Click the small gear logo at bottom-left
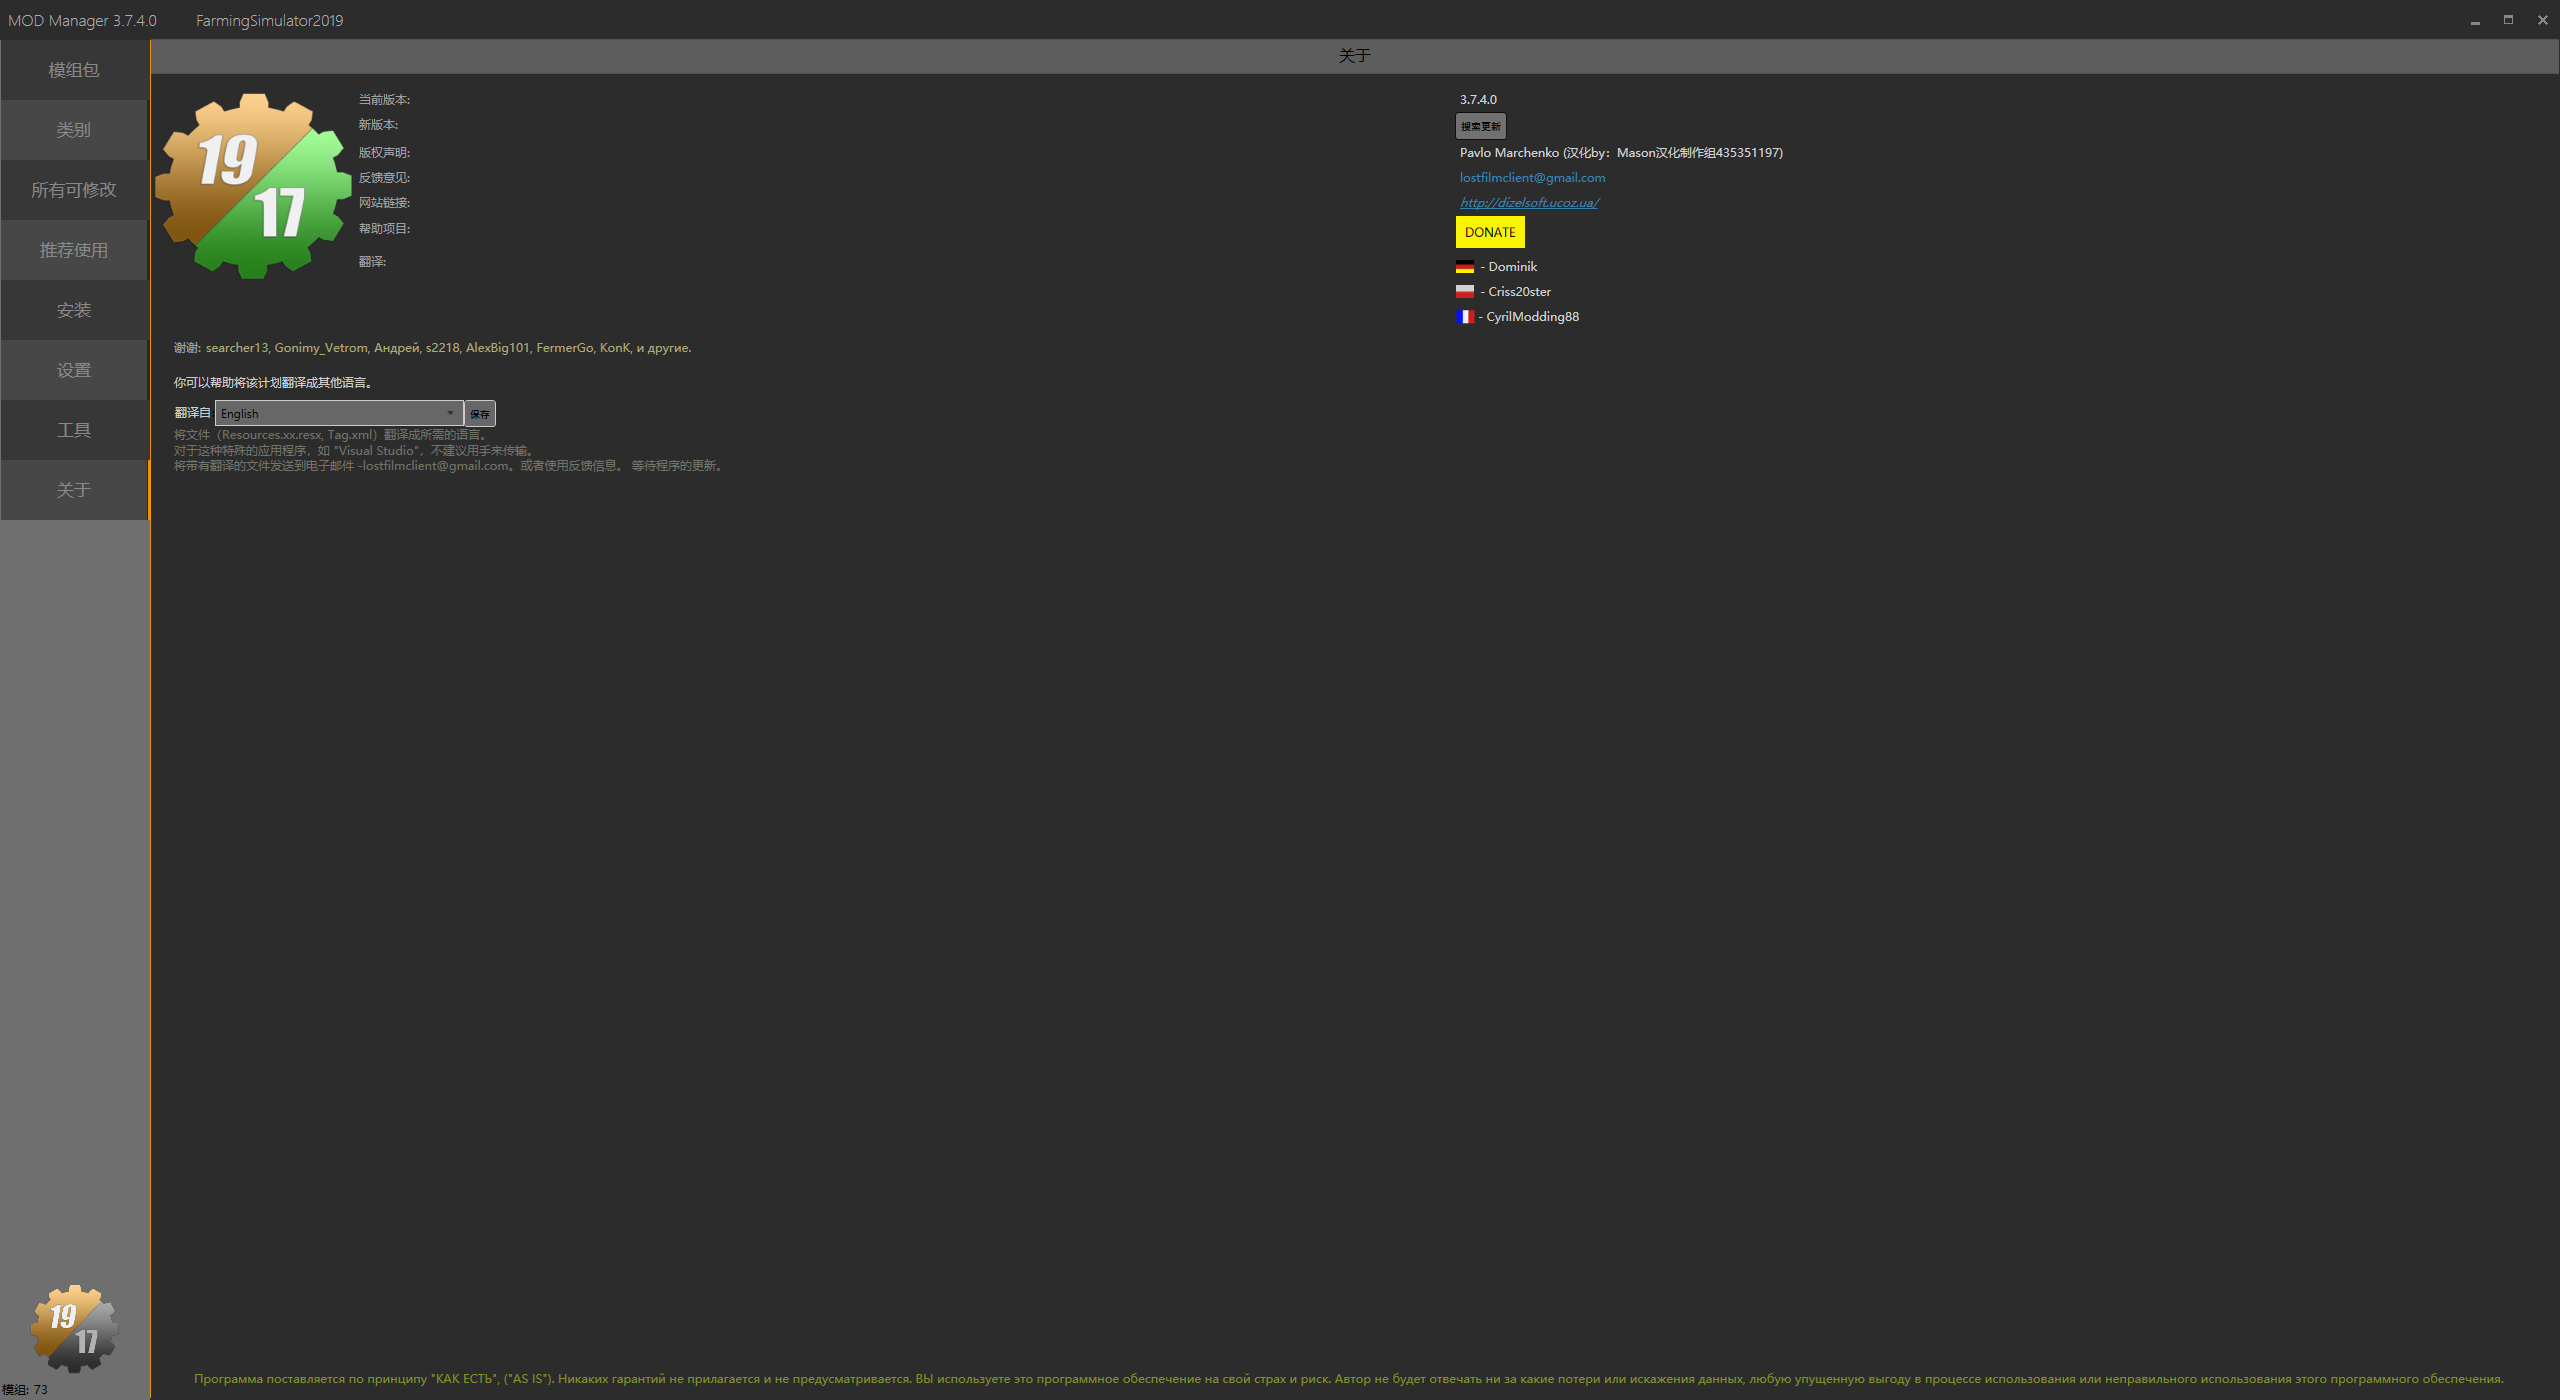Screen dimensions: 2560x1400 point(75,1328)
